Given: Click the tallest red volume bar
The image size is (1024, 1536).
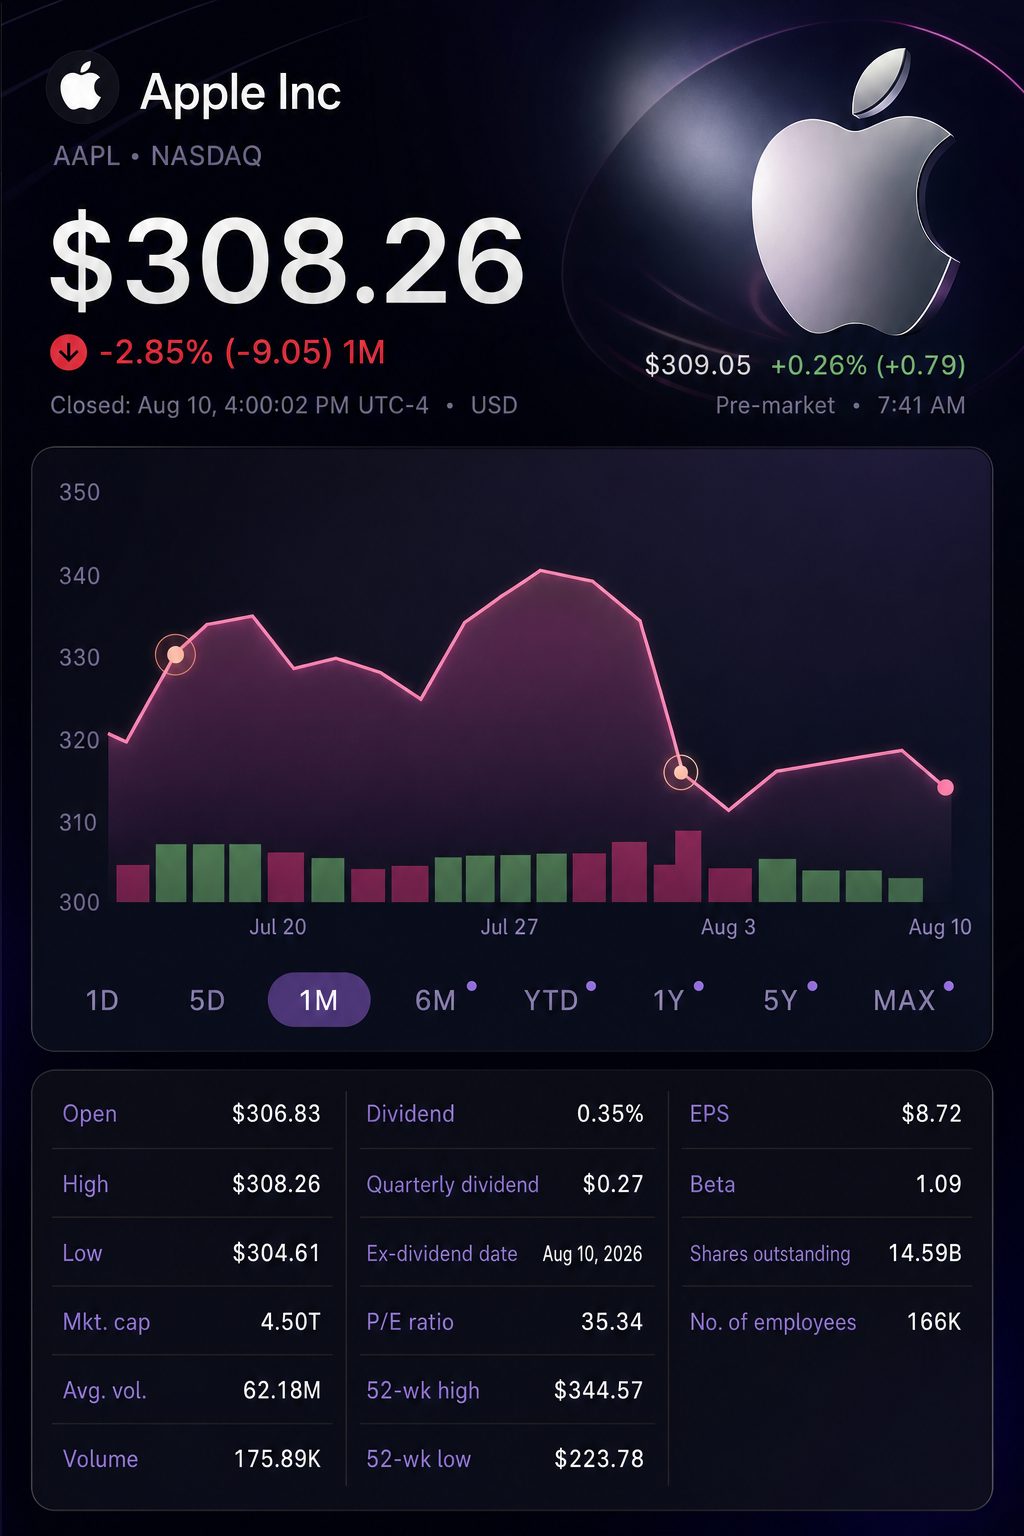Looking at the screenshot, I should click(x=688, y=866).
